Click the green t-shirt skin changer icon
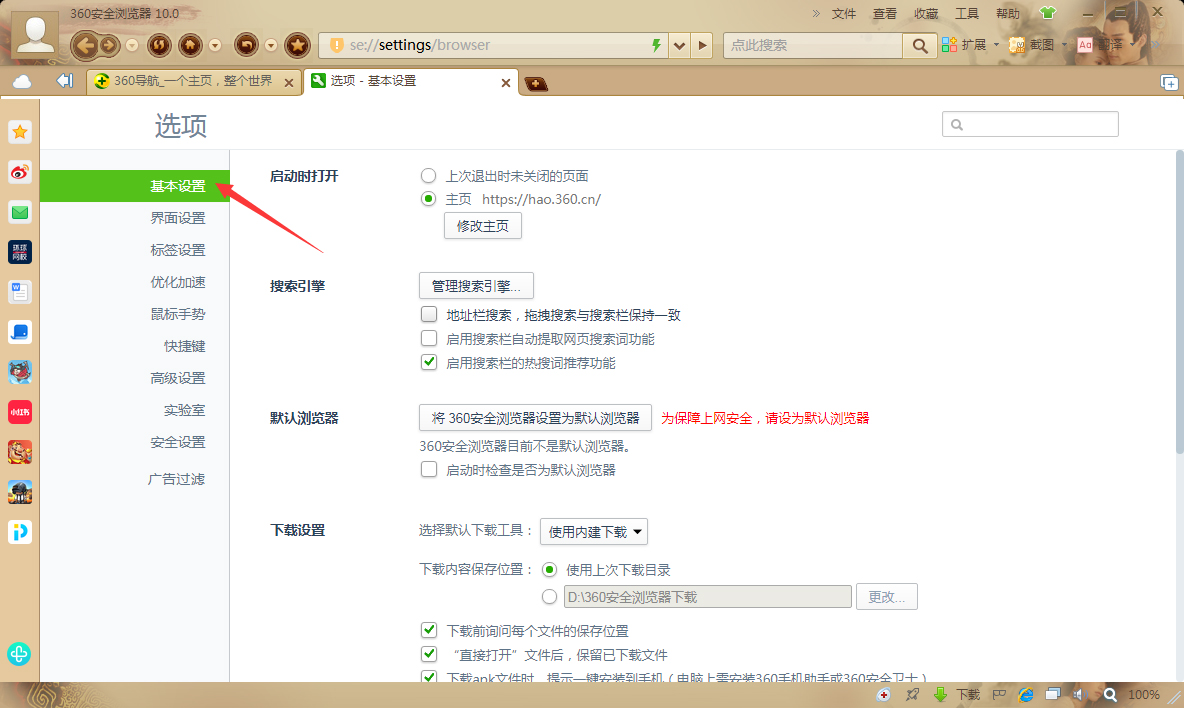The height and width of the screenshot is (708, 1184). tap(1046, 12)
